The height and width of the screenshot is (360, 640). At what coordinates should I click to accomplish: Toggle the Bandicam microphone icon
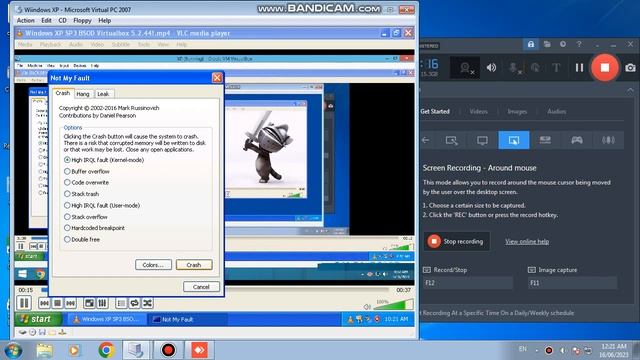click(x=514, y=68)
